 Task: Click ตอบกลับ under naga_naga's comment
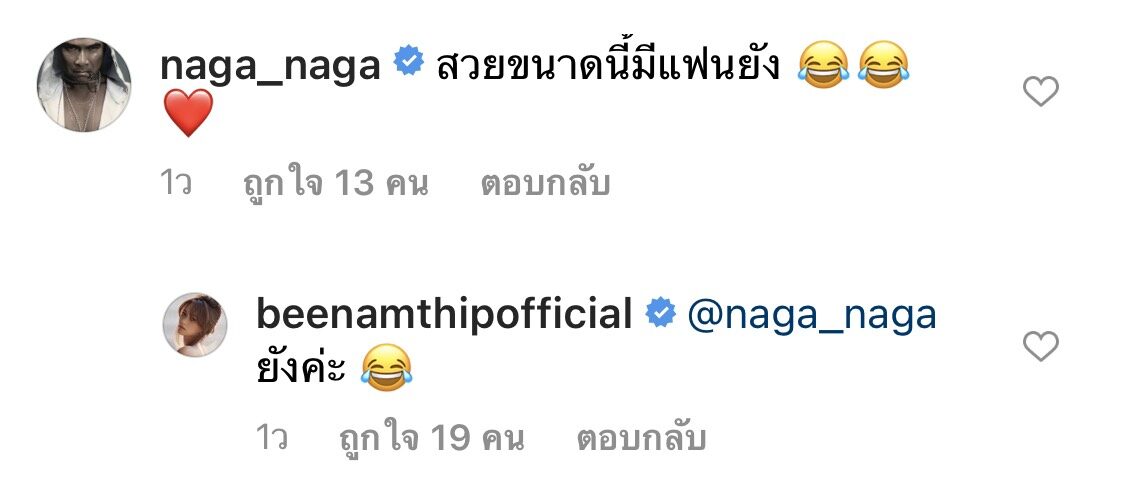[545, 184]
